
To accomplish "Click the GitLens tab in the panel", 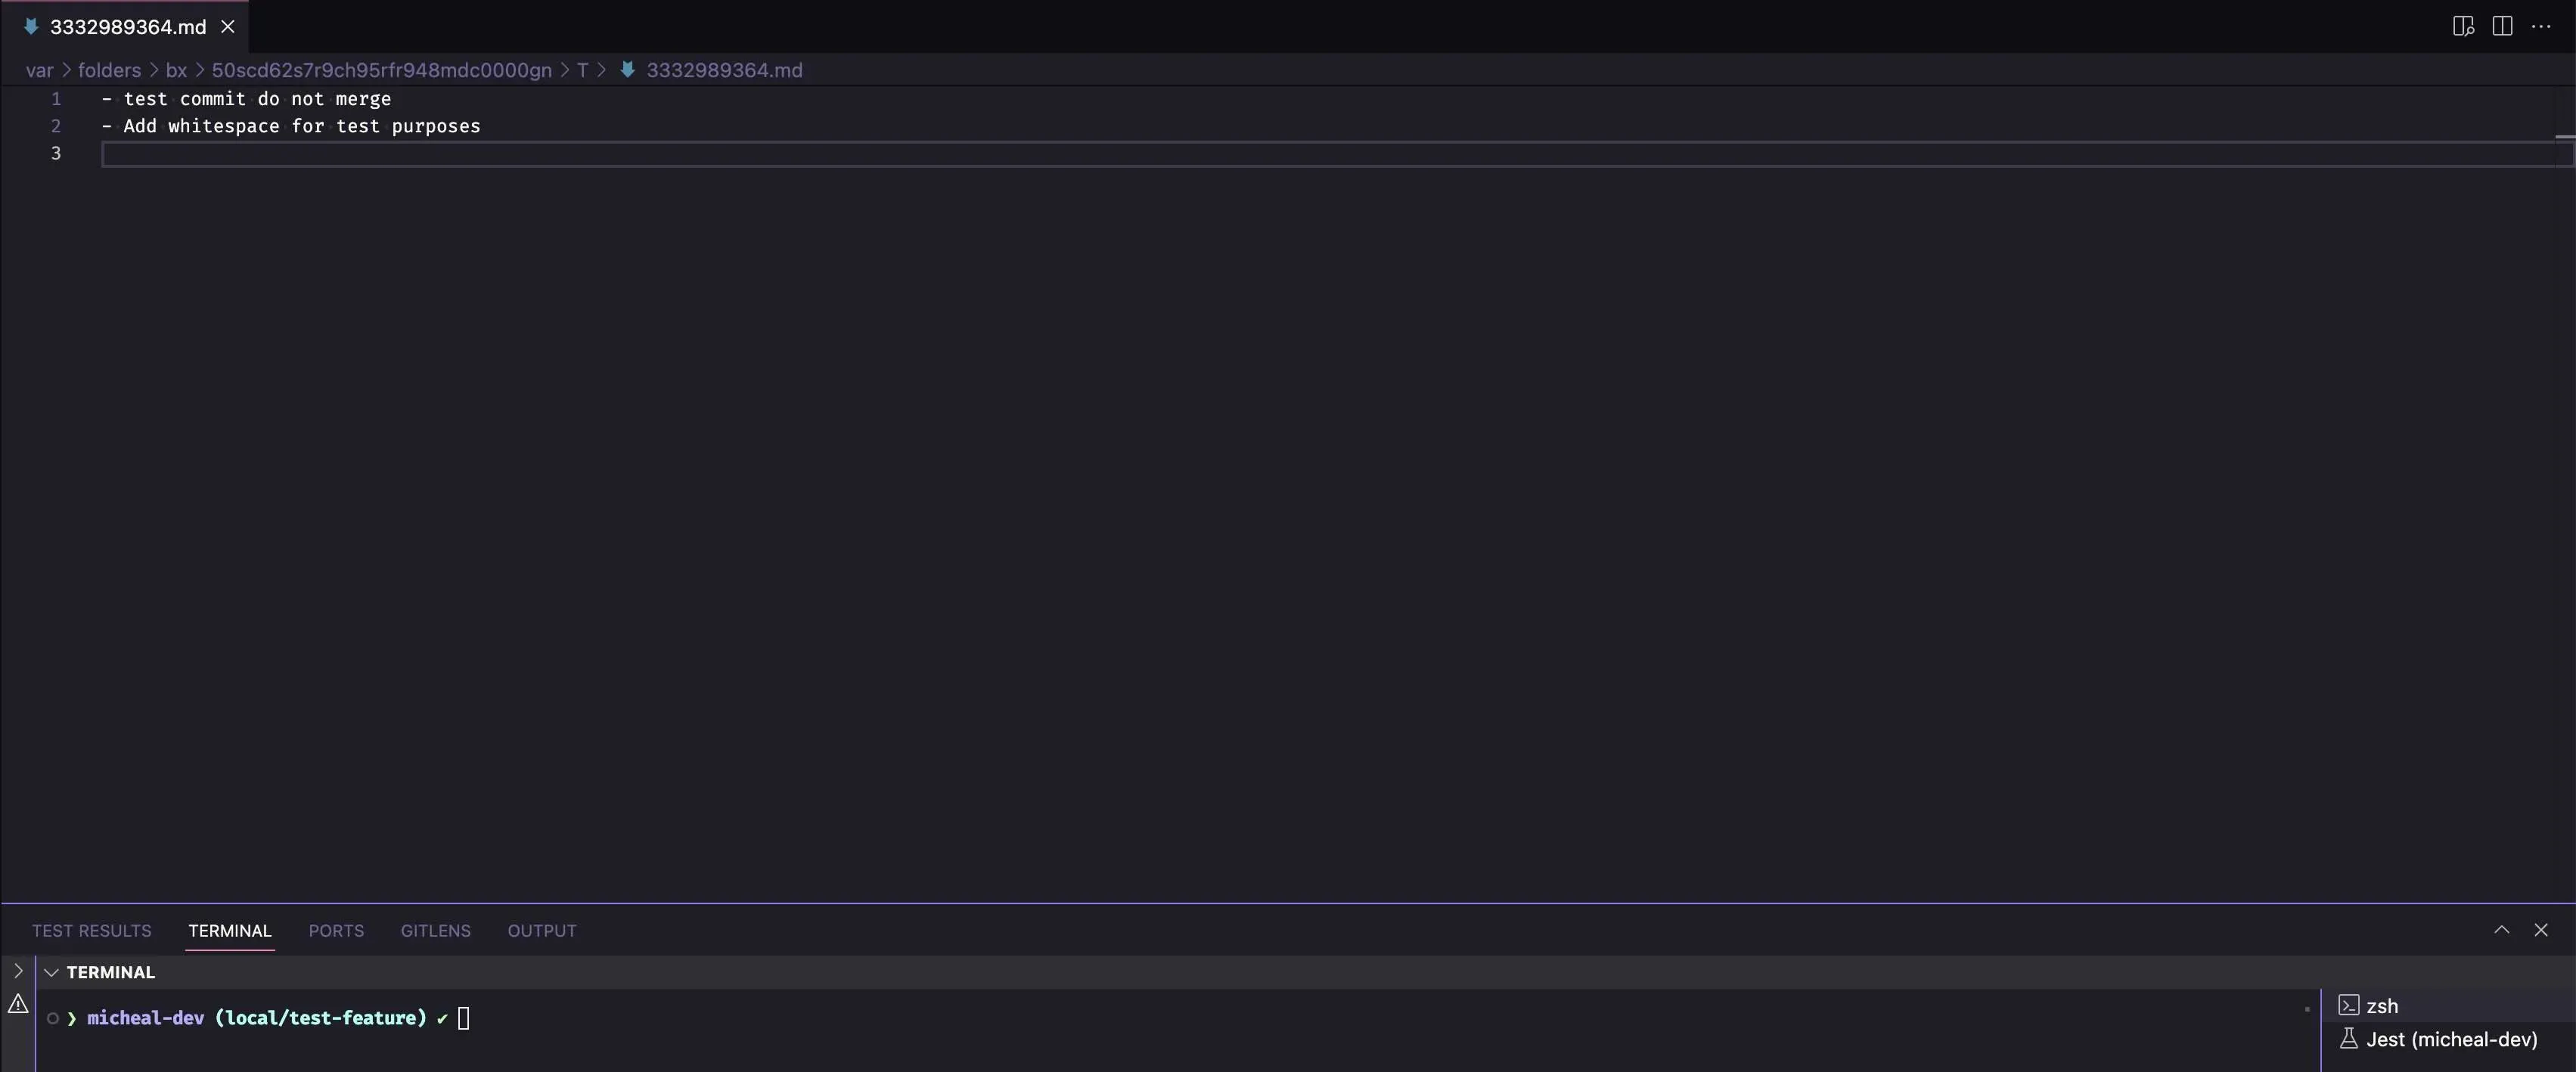I will click(433, 931).
